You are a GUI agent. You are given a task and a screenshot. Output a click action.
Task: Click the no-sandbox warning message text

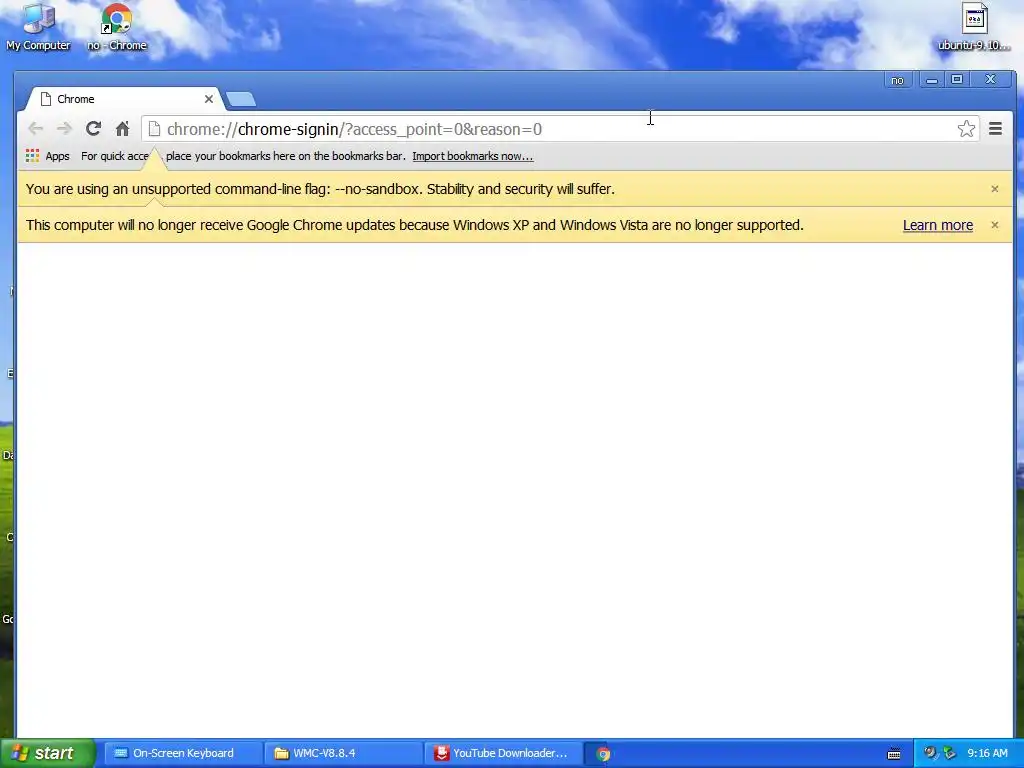point(320,189)
